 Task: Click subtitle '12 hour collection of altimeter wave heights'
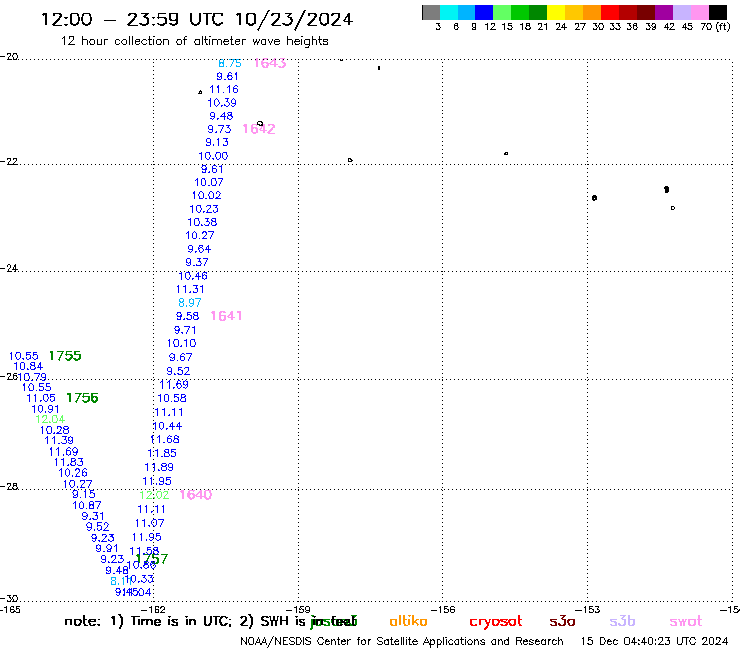pyautogui.click(x=194, y=41)
